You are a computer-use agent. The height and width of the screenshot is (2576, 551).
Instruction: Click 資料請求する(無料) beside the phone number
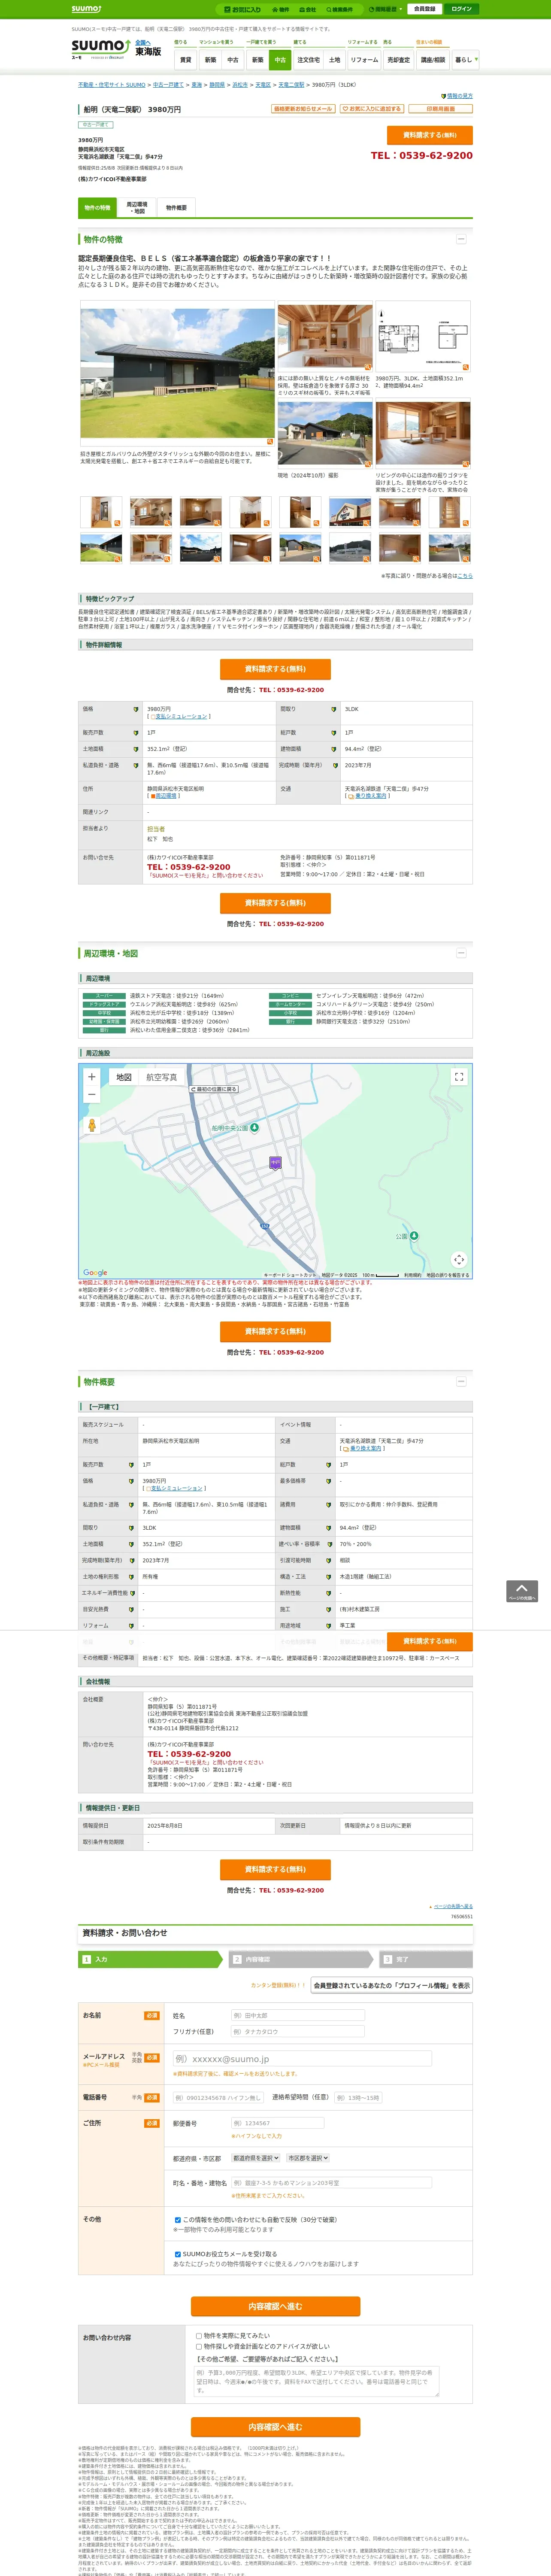tap(430, 135)
